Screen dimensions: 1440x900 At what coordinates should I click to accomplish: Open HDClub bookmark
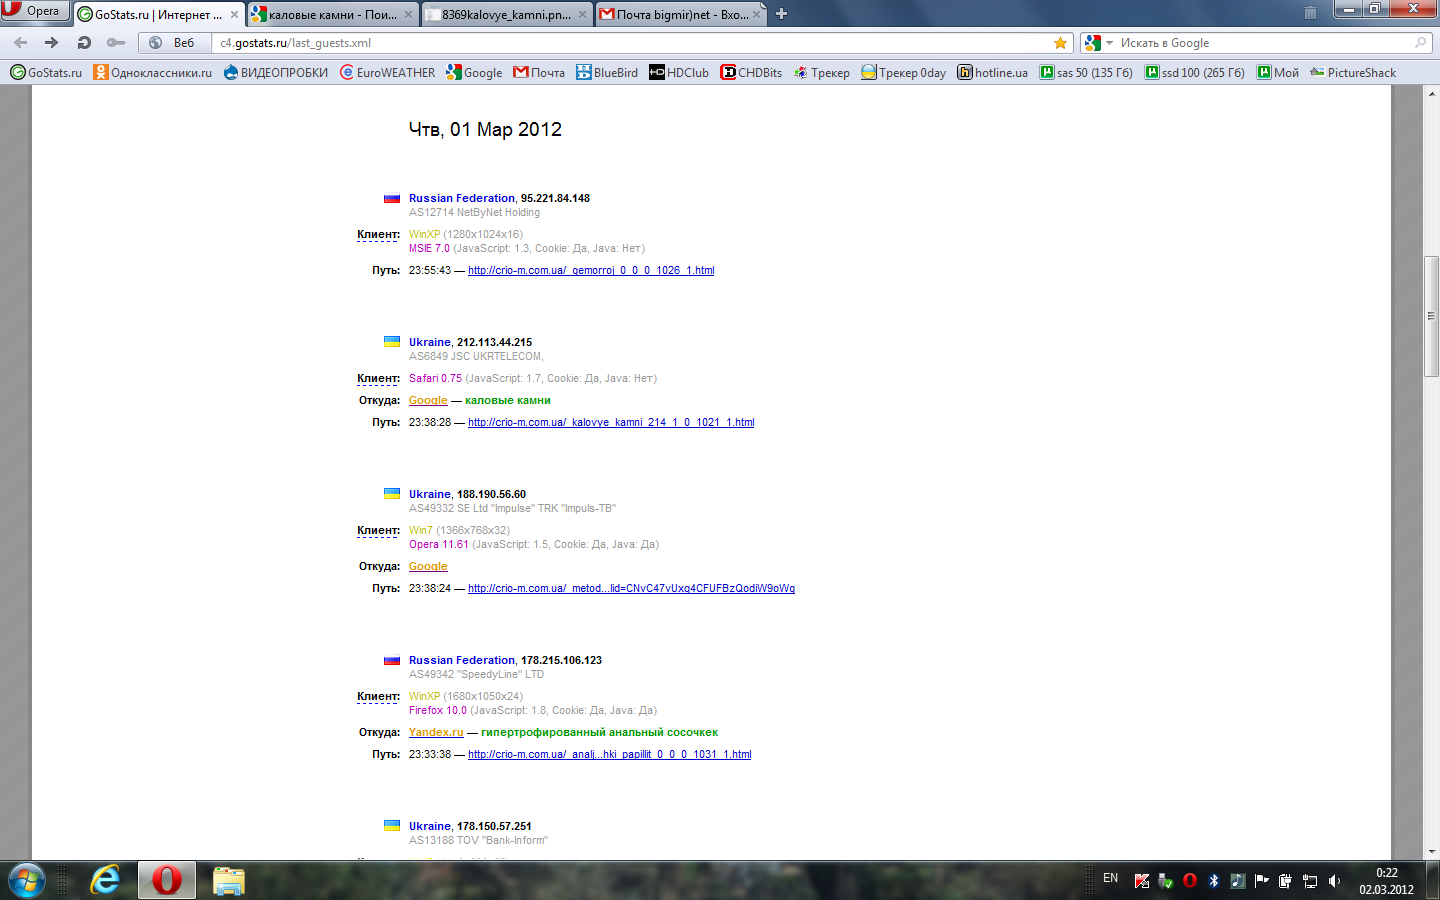[x=679, y=72]
